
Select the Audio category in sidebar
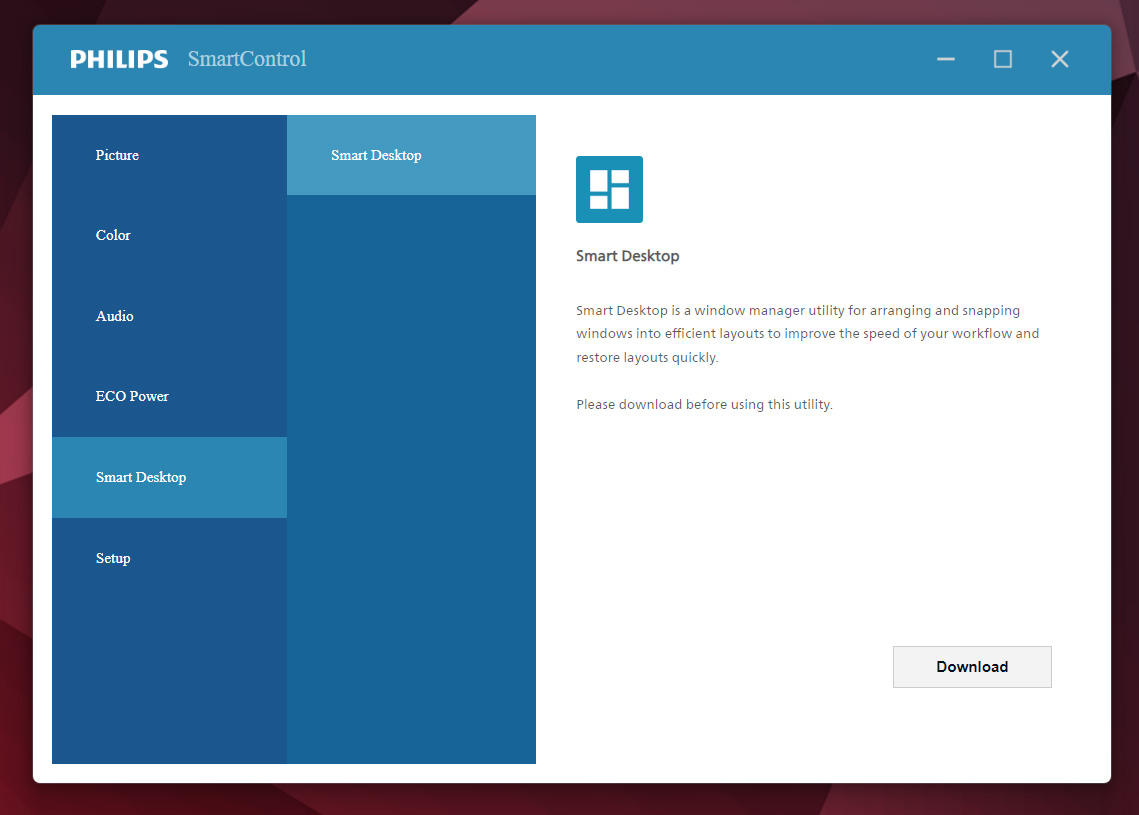coord(115,316)
